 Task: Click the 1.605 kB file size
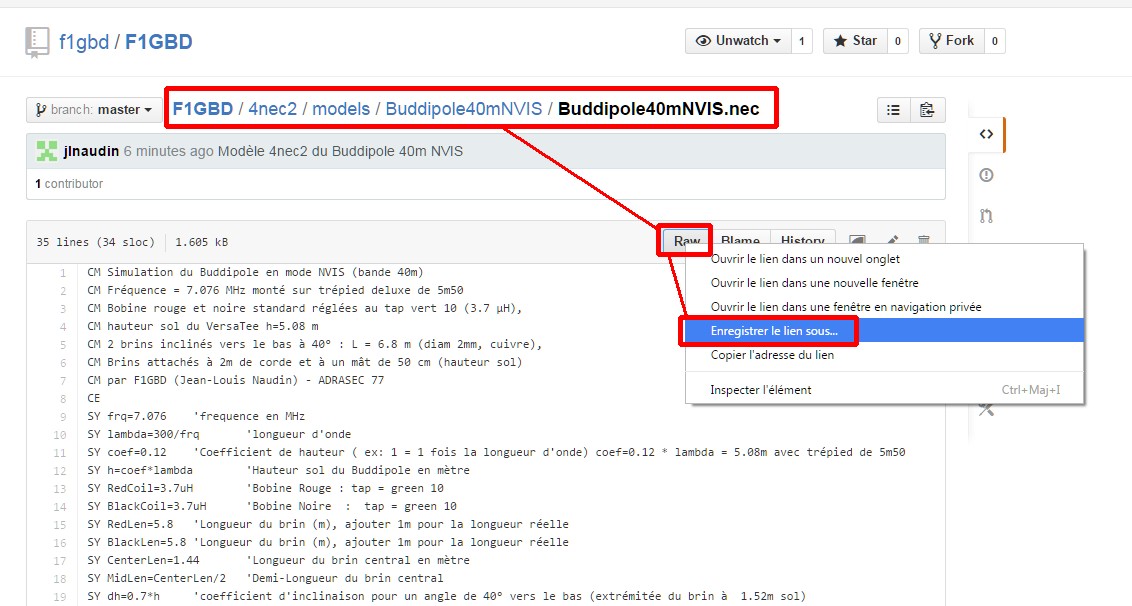pos(201,242)
